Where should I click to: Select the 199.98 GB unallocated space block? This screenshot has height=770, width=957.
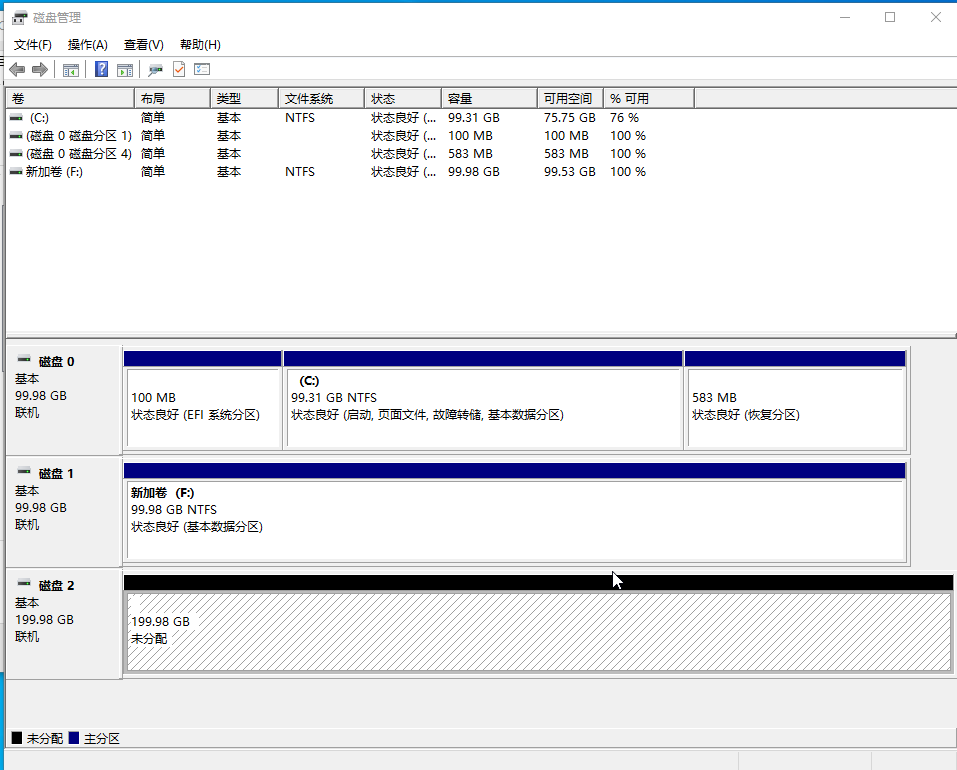[538, 630]
